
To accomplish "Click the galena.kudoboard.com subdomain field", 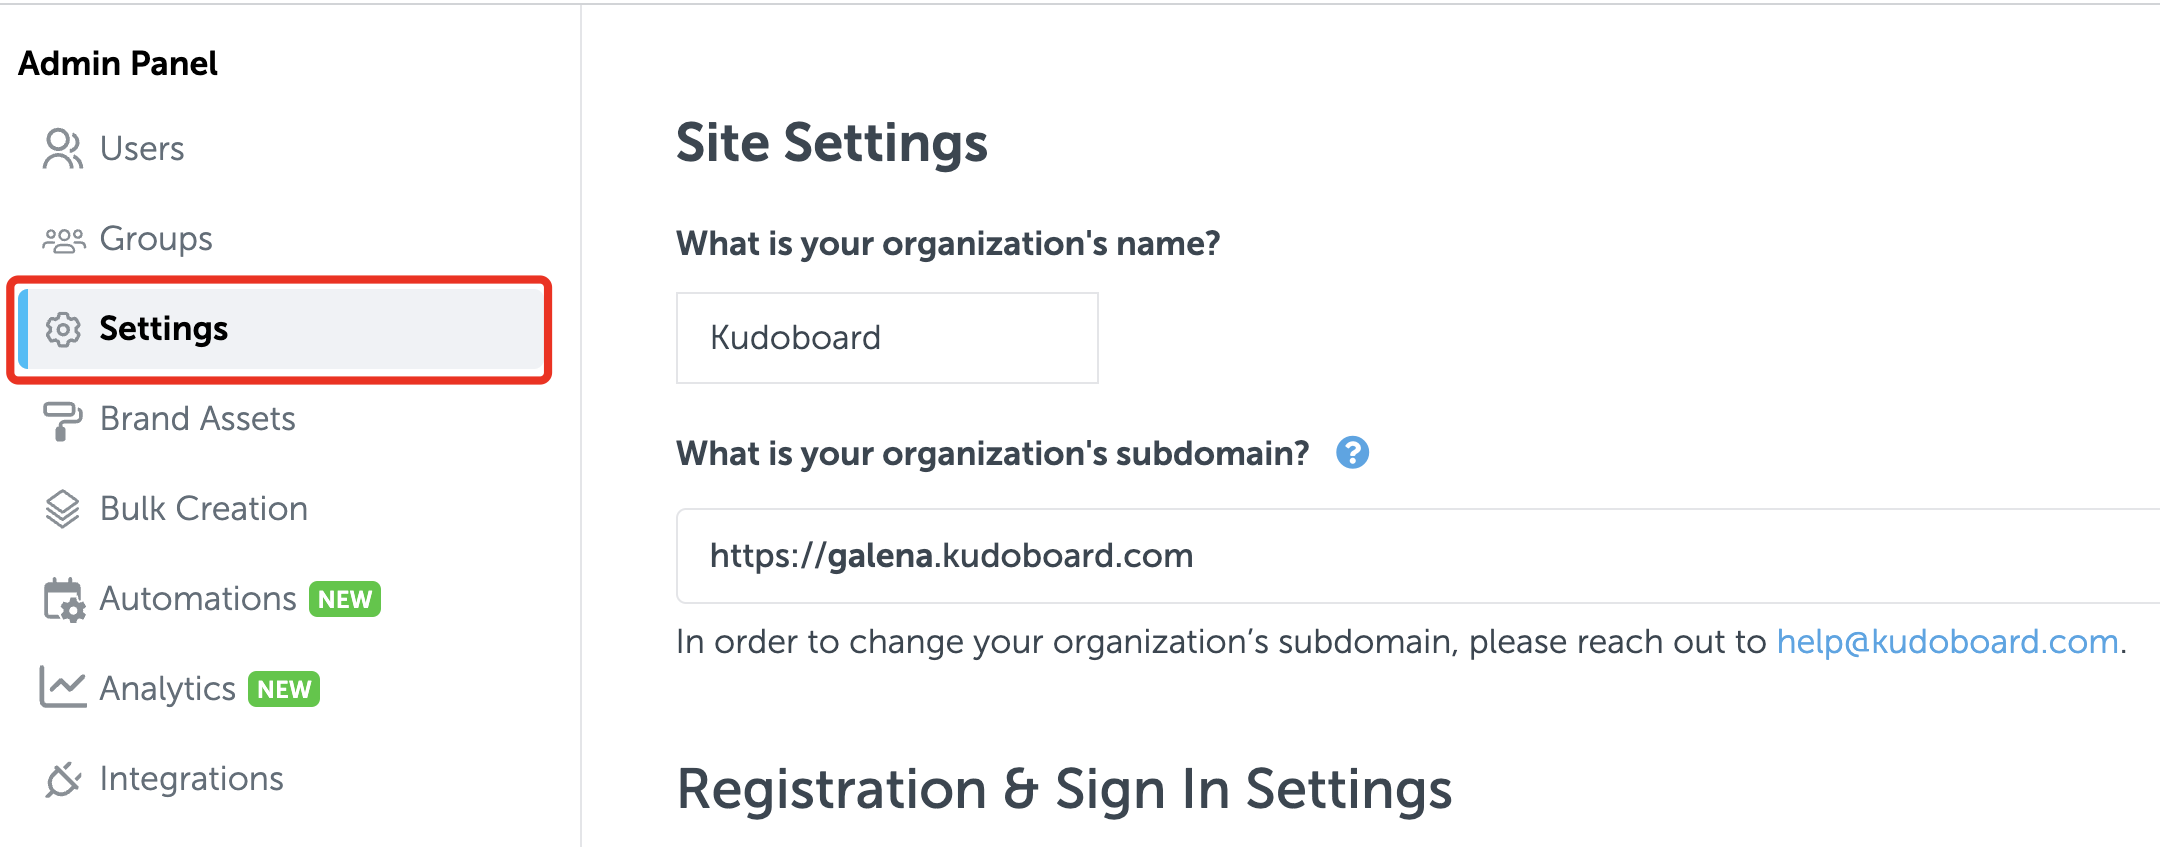I will tap(1400, 556).
